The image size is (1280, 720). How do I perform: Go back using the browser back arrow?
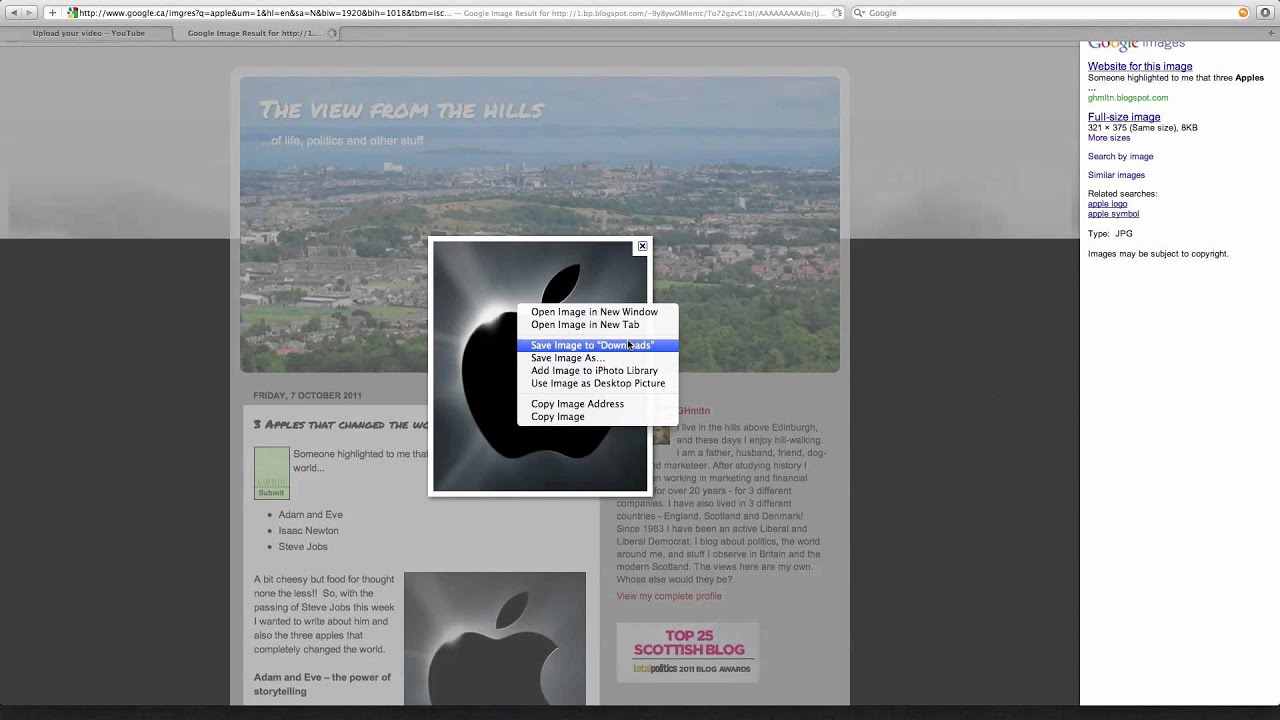pyautogui.click(x=13, y=13)
